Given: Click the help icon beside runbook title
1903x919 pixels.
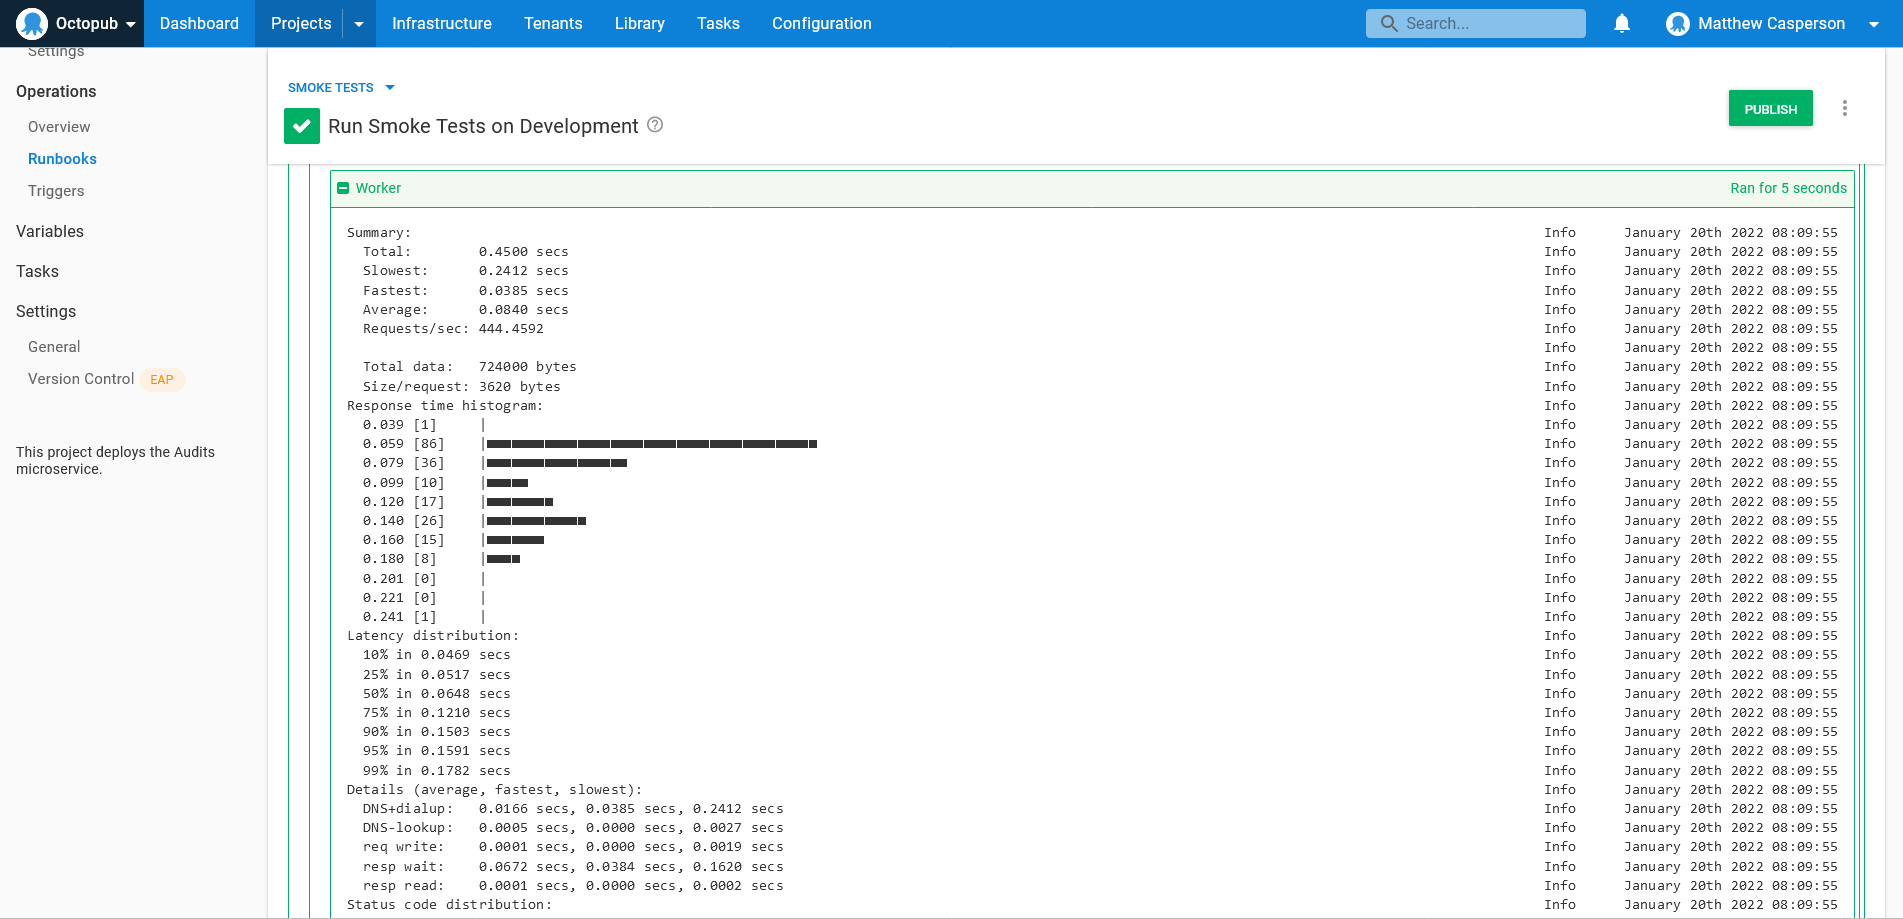Looking at the screenshot, I should [x=655, y=125].
